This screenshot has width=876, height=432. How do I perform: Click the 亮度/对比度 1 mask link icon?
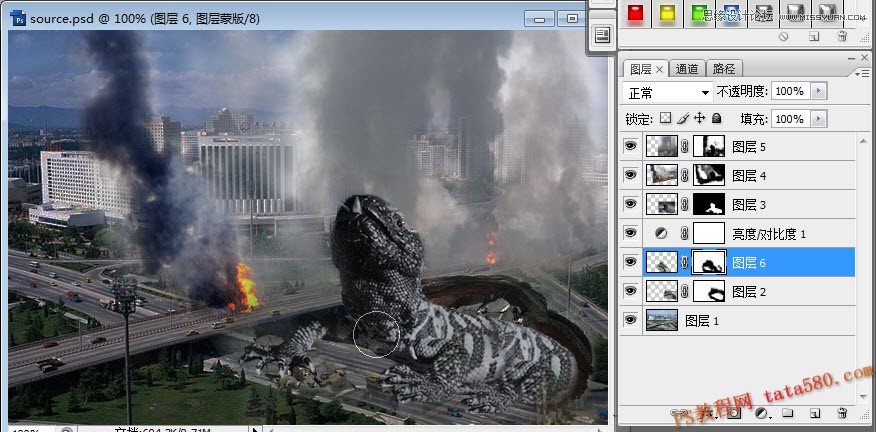click(685, 234)
